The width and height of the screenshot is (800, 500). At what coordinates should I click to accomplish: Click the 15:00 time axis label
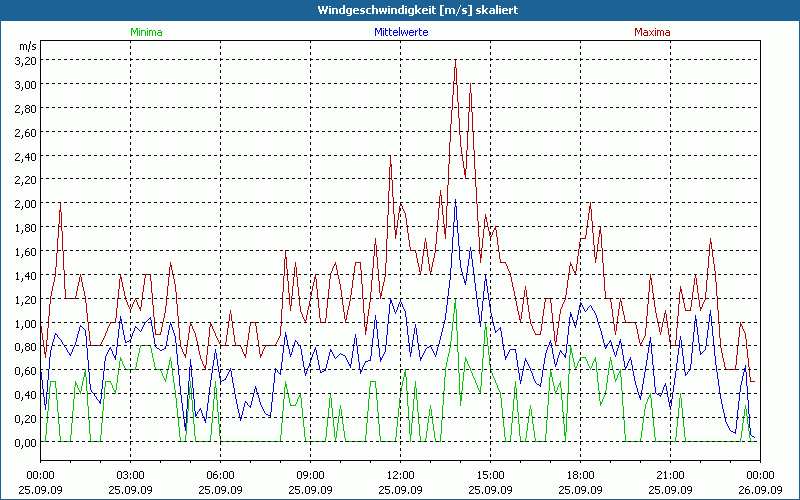(490, 476)
